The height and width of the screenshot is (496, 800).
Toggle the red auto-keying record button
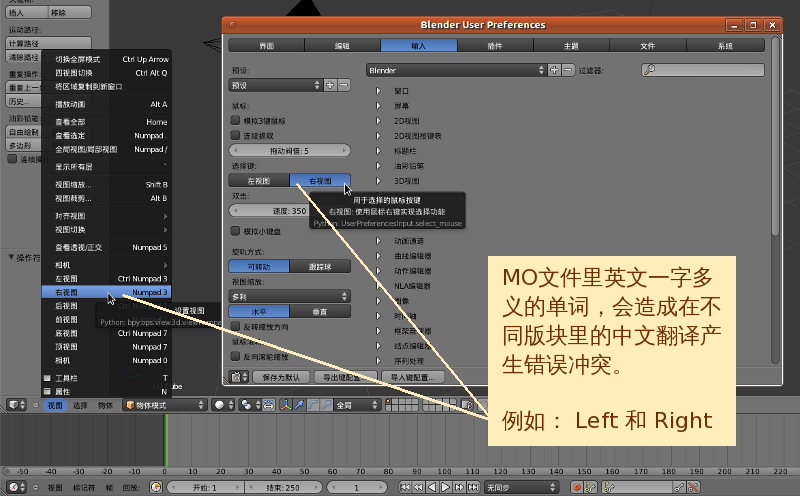click(x=577, y=487)
